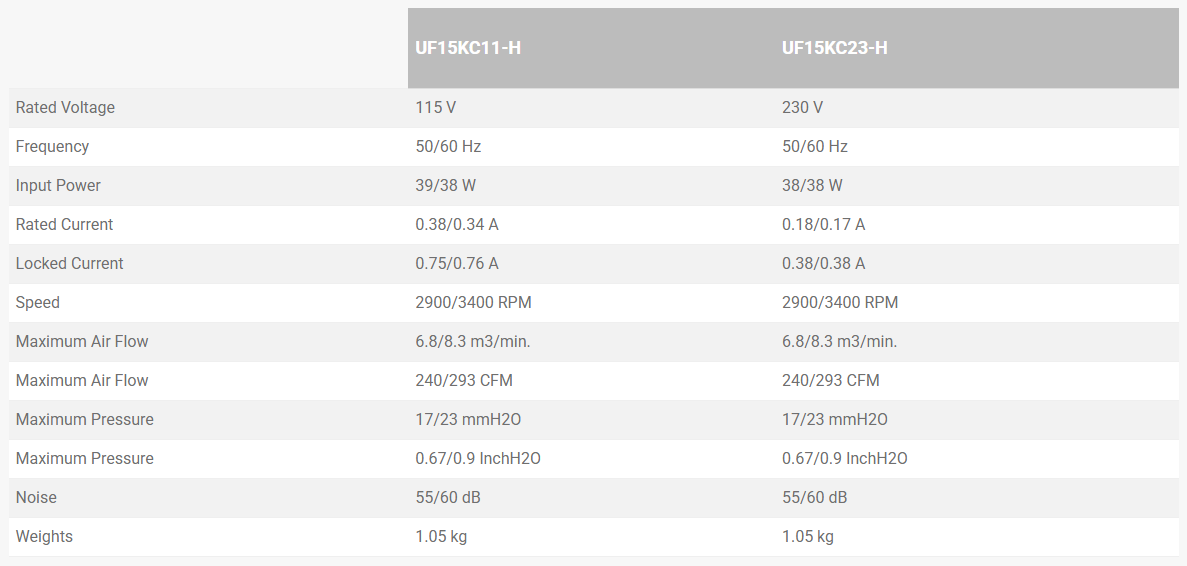Click the 230 V voltage value
The height and width of the screenshot is (566, 1187).
tap(802, 107)
